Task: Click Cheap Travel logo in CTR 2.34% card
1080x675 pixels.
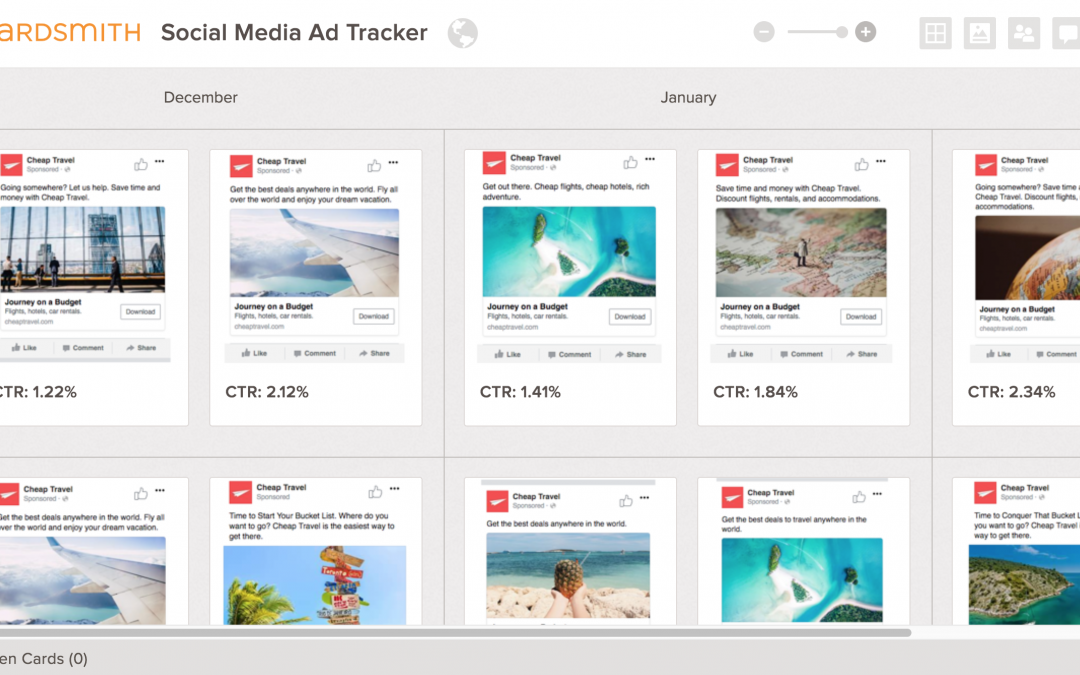Action: 986,165
